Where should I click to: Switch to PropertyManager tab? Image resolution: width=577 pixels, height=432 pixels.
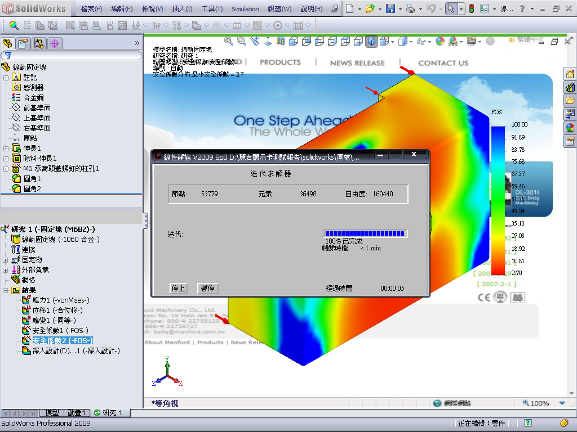pyautogui.click(x=23, y=43)
